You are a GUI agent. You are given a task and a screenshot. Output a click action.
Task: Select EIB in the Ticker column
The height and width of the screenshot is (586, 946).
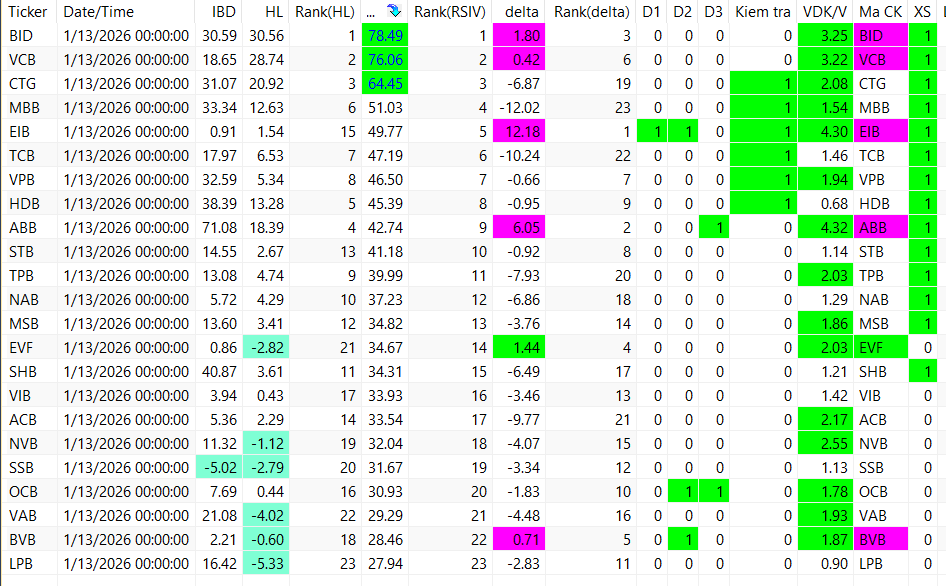pos(19,132)
